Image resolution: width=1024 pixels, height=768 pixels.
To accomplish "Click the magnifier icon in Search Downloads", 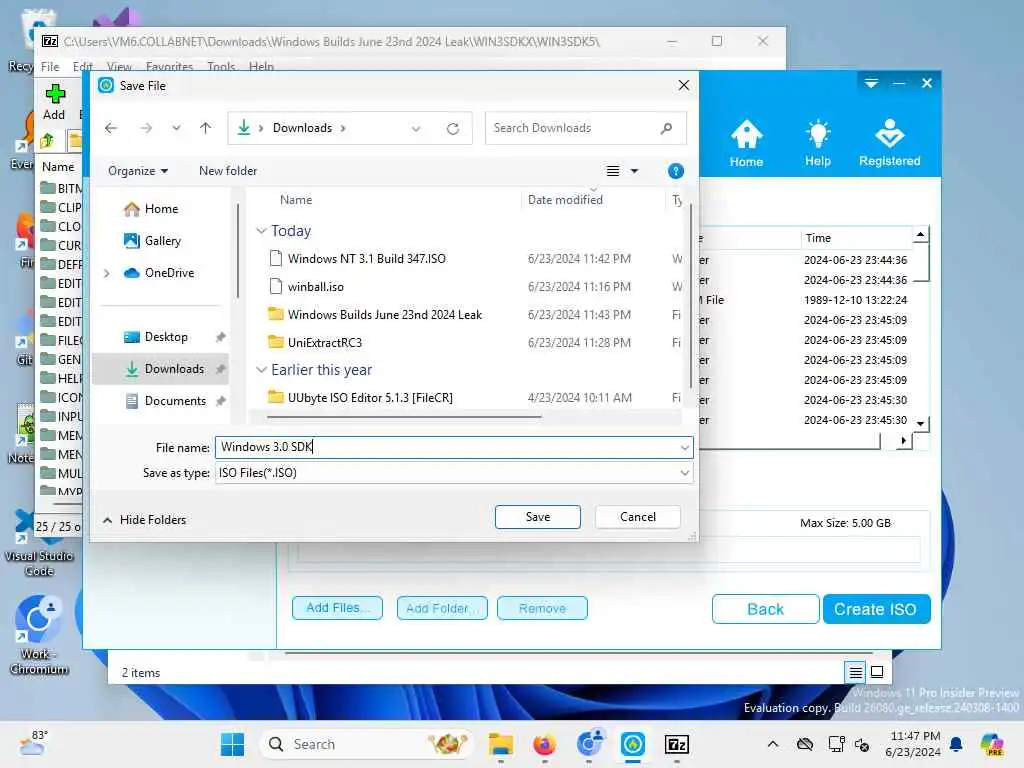I will click(666, 128).
